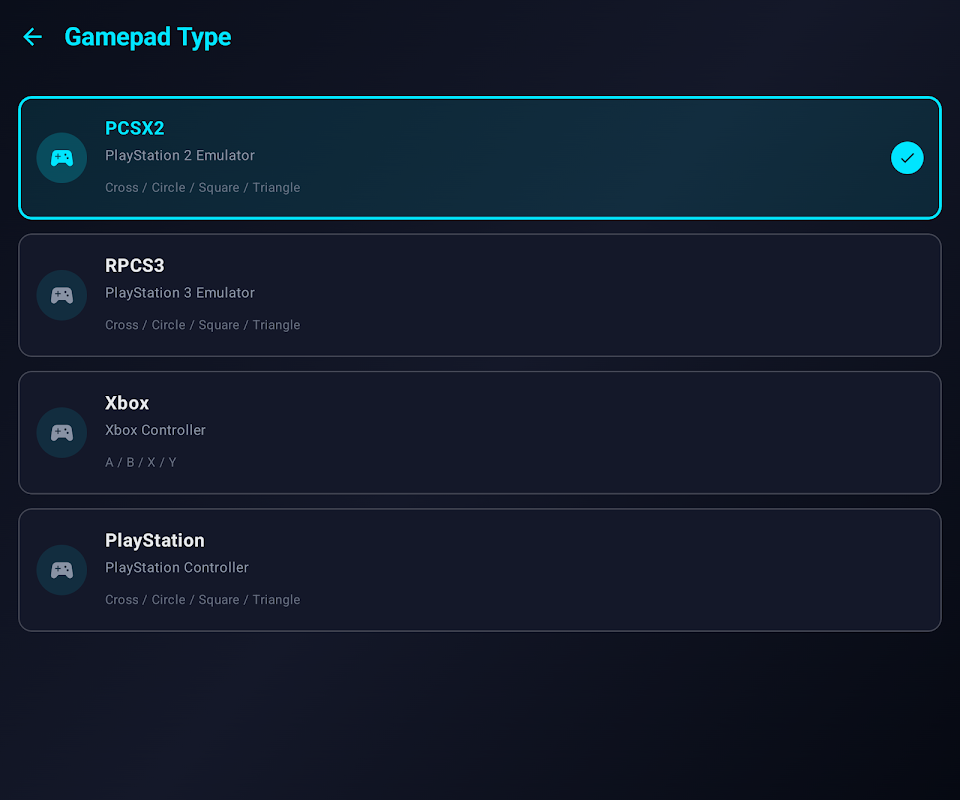The height and width of the screenshot is (800, 960).
Task: Click the PlayStation 3 Emulator subtitle
Action: [x=180, y=293]
